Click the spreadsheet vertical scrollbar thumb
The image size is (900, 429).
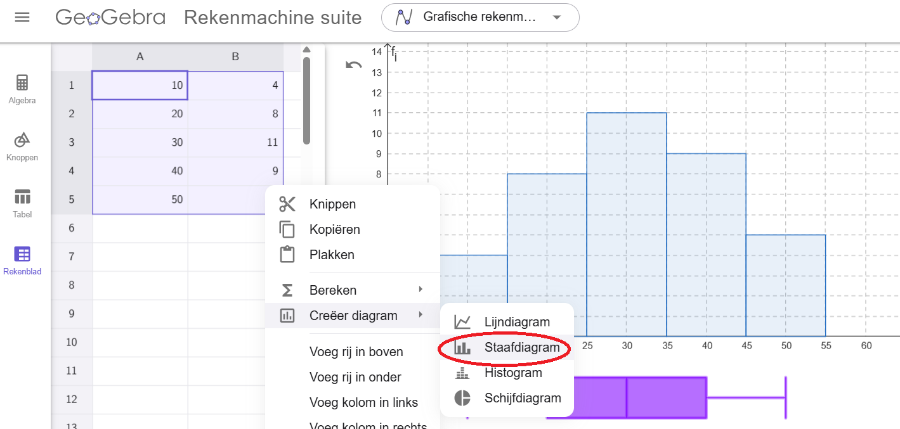[307, 101]
